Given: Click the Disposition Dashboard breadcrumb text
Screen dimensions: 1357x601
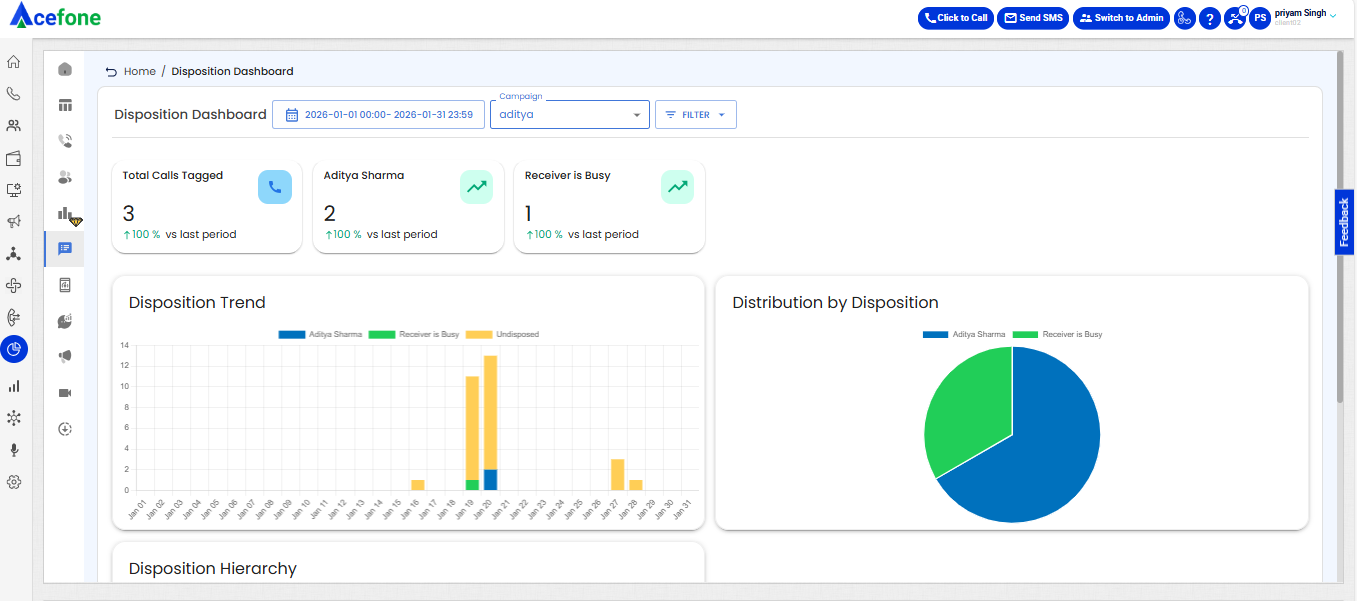Looking at the screenshot, I should [232, 72].
